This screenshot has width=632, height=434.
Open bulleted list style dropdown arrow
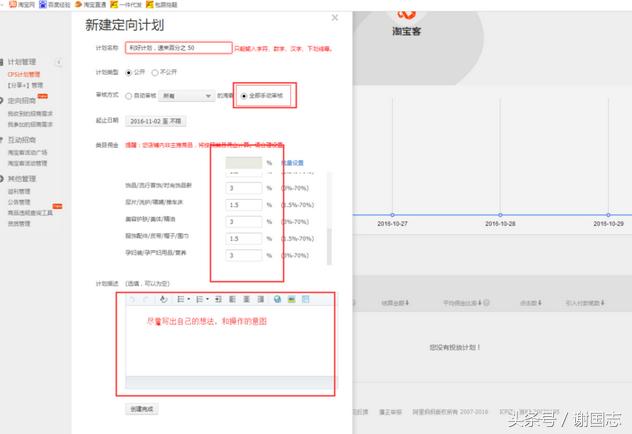pyautogui.click(x=207, y=299)
